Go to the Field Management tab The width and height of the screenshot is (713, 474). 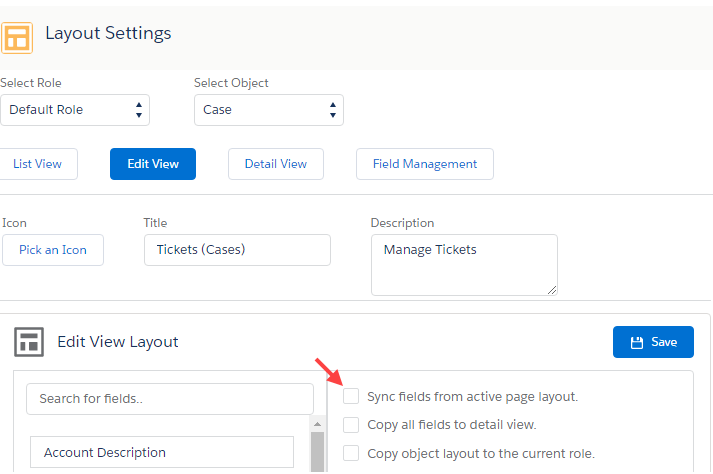click(x=424, y=164)
